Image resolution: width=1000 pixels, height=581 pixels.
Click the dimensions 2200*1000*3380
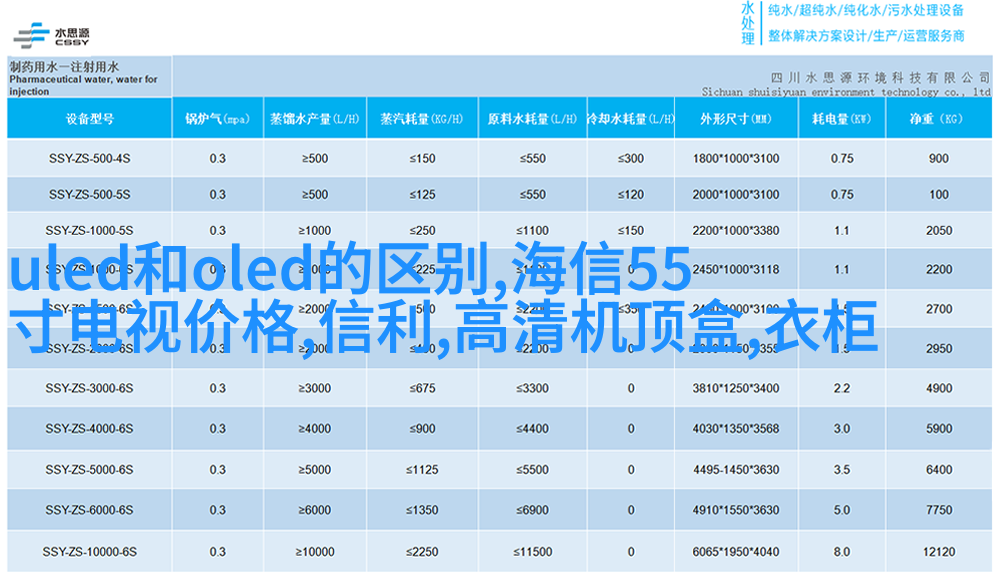point(736,230)
